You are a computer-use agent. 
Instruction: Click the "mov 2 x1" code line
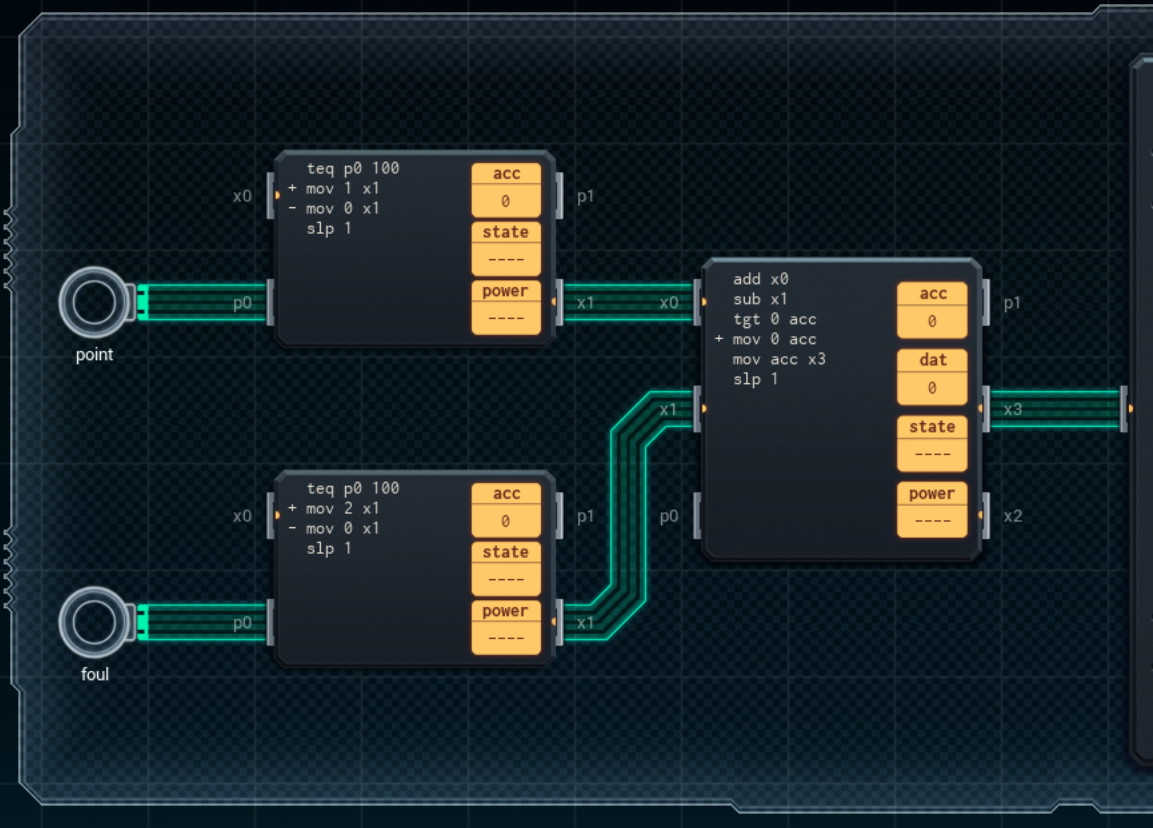click(x=342, y=508)
